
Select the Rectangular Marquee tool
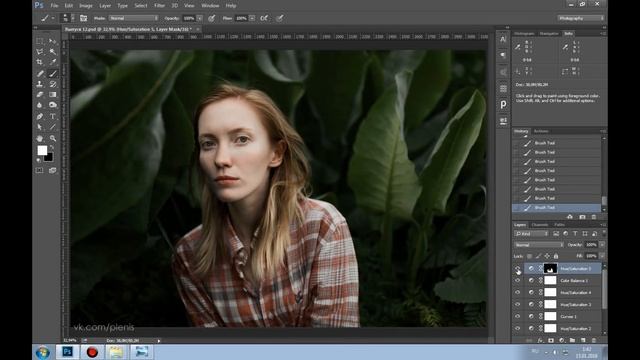40,41
